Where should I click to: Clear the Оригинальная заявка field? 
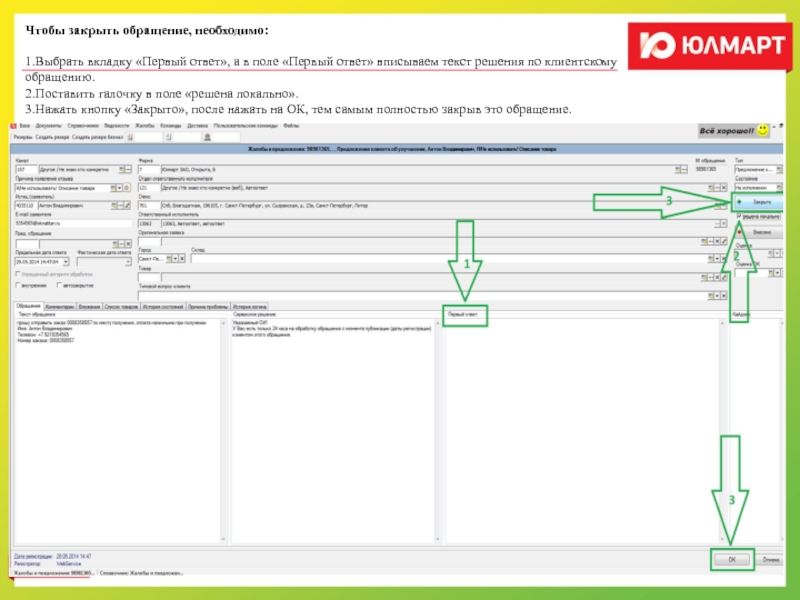click(x=717, y=241)
